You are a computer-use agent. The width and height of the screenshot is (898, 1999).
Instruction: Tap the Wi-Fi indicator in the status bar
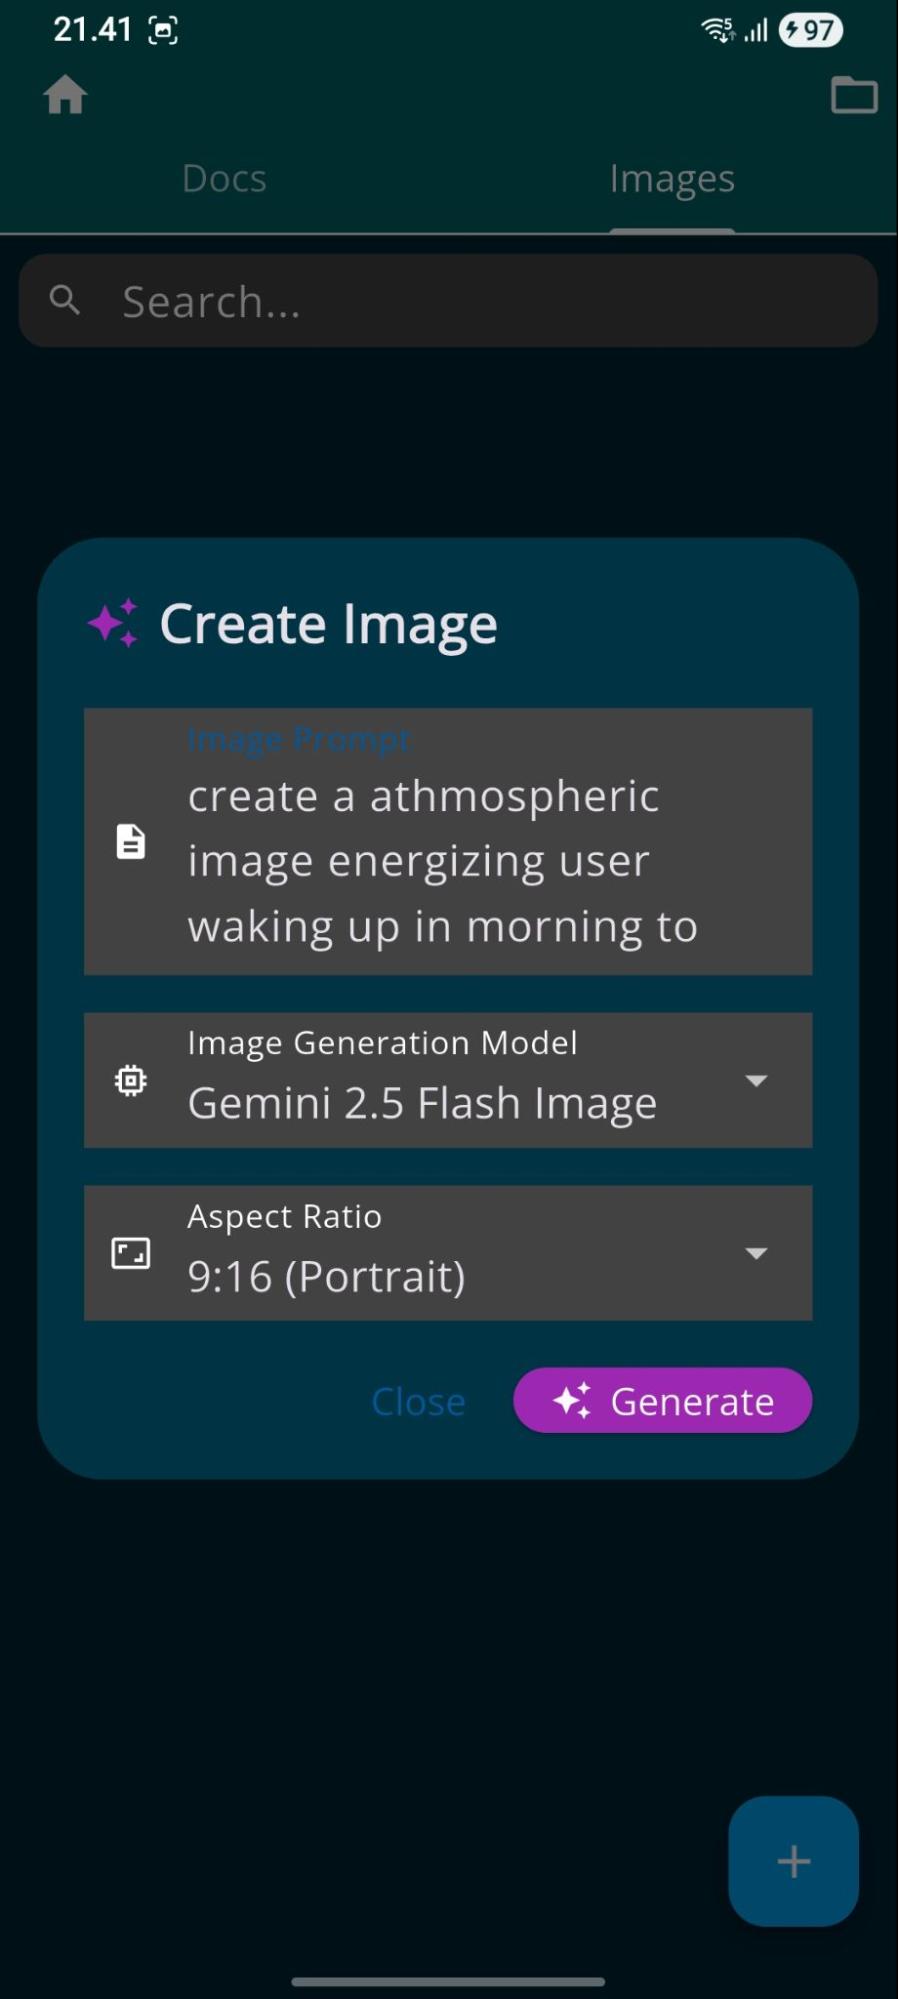coord(716,29)
